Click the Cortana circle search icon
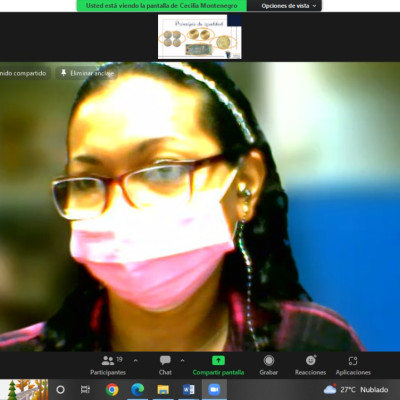Screen dimensions: 400x400 (60, 389)
